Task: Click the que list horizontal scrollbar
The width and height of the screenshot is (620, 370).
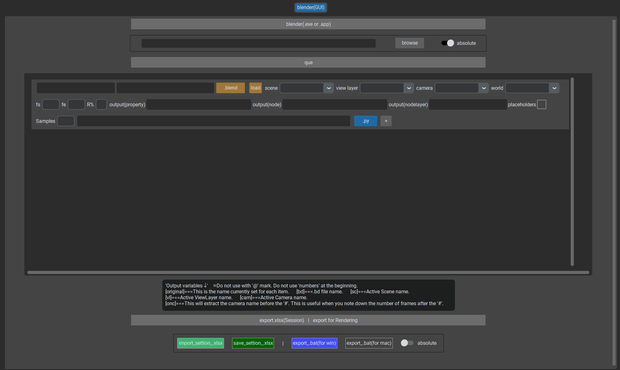Action: point(308,272)
